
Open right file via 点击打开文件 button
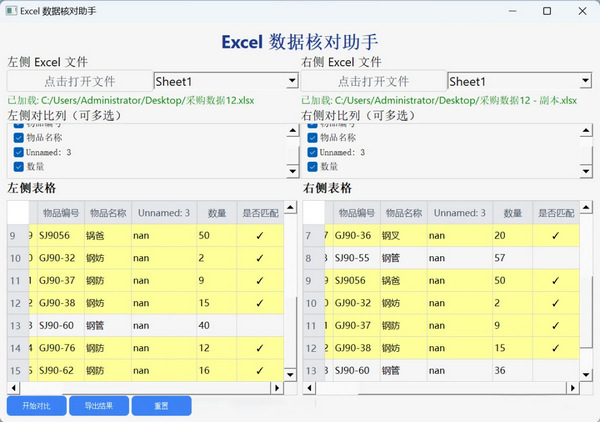(x=374, y=81)
